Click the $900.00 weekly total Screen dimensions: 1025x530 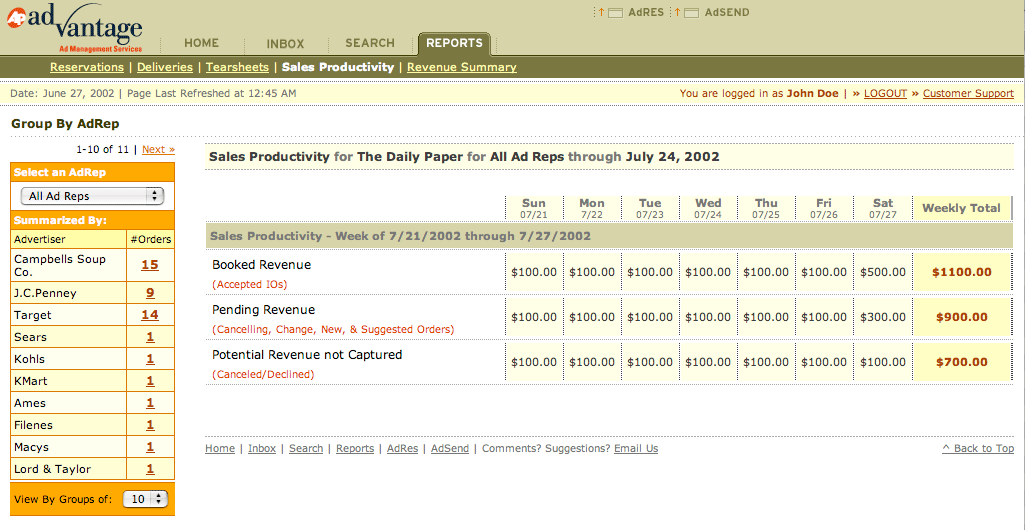tap(962, 318)
